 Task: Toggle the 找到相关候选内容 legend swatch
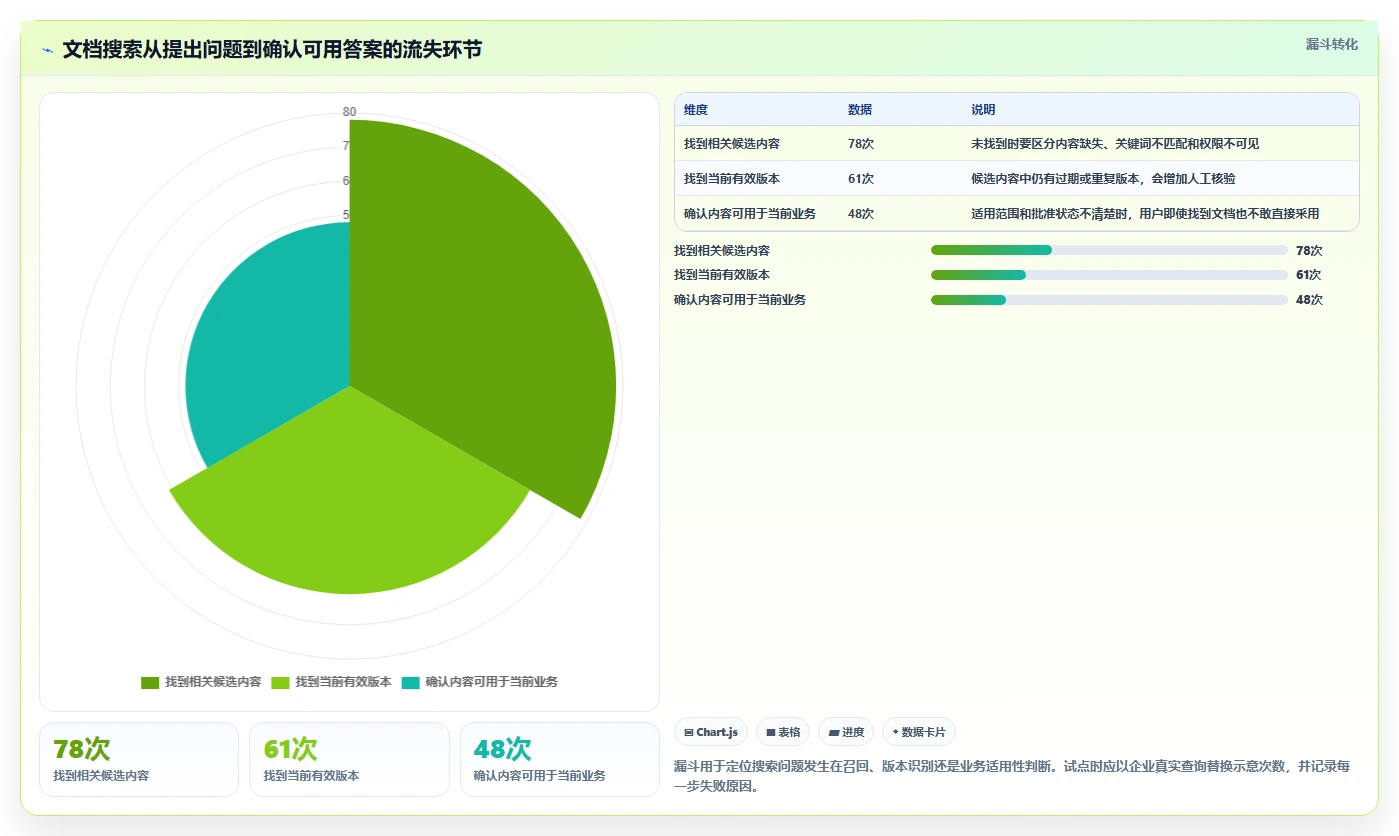150,682
